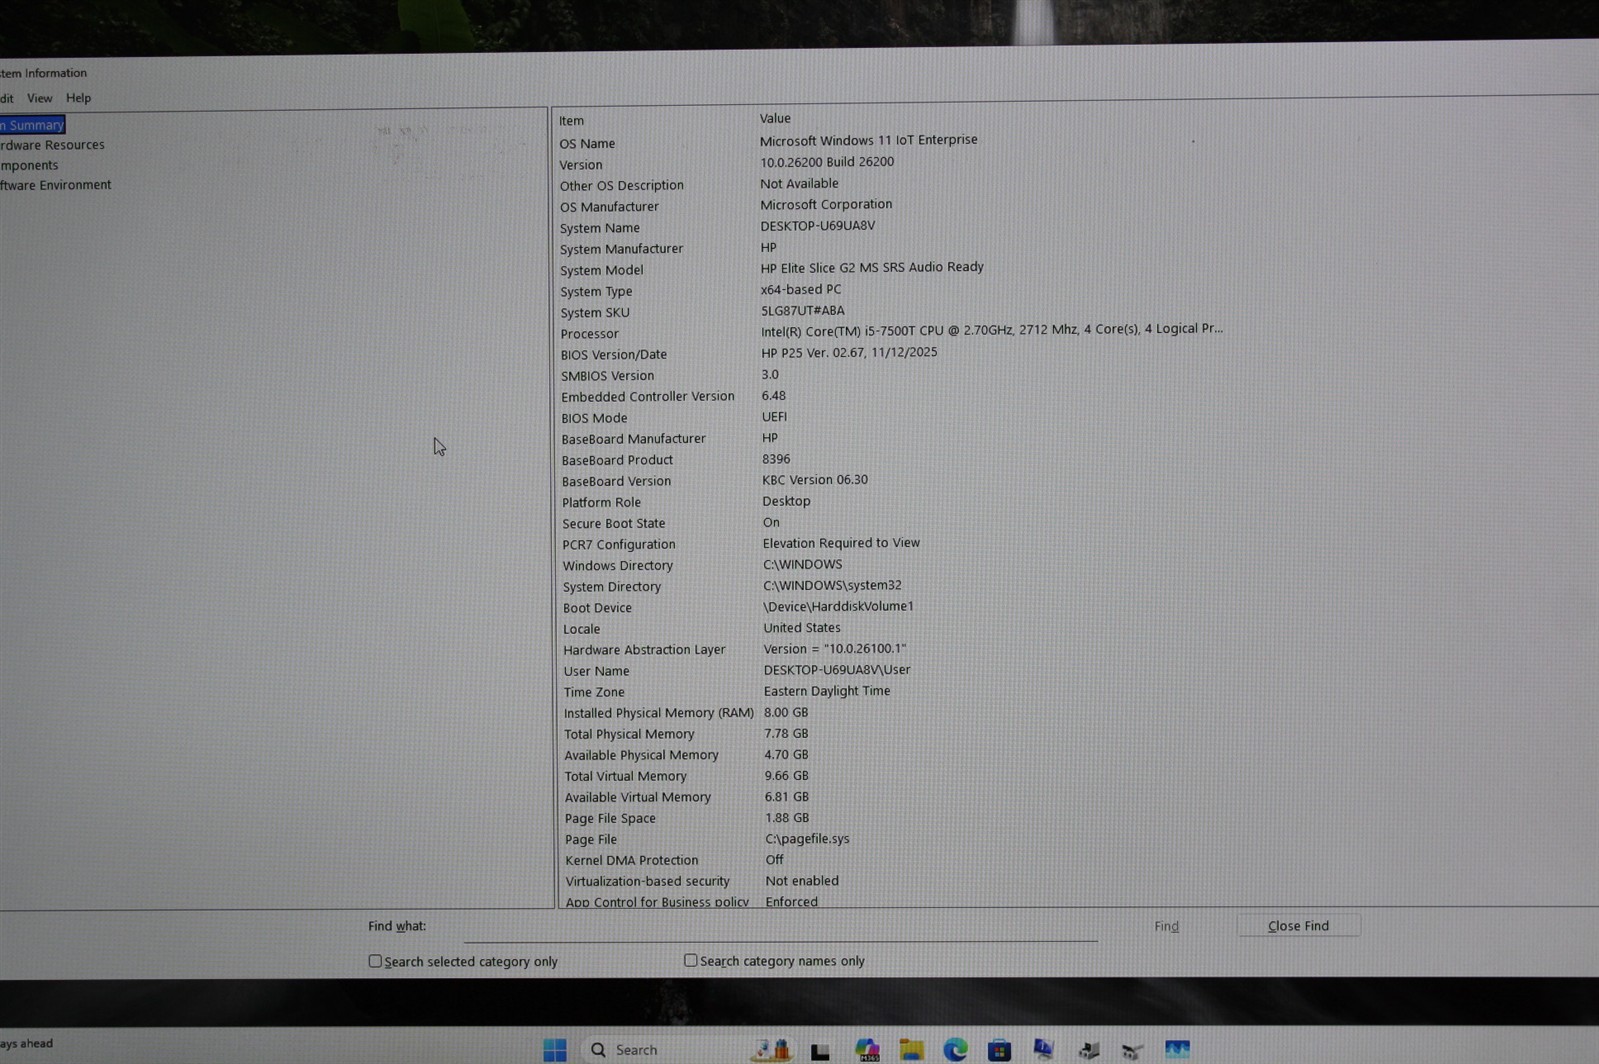This screenshot has height=1064, width=1599.
Task: Click HP Elite Slice G2 model value
Action: pyautogui.click(x=872, y=267)
